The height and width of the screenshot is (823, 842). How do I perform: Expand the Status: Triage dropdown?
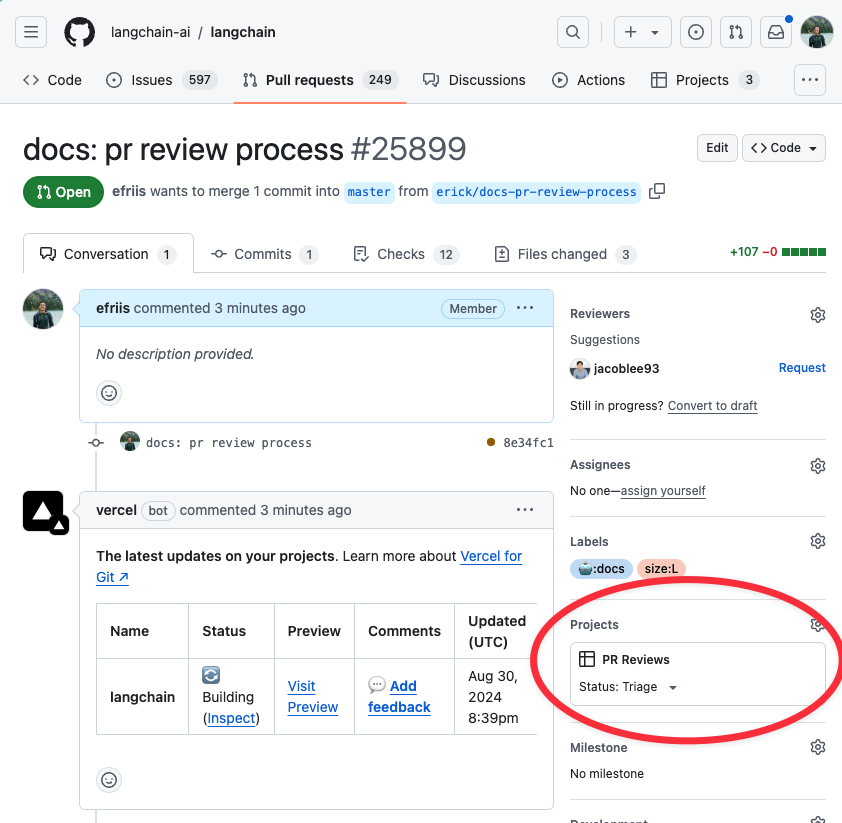672,688
